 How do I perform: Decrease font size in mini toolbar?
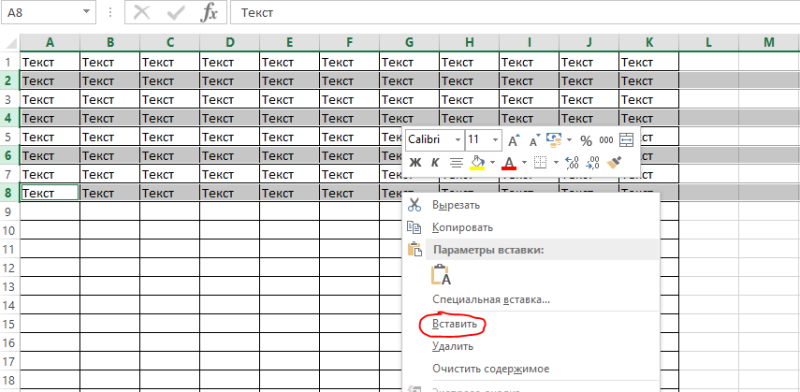click(534, 140)
